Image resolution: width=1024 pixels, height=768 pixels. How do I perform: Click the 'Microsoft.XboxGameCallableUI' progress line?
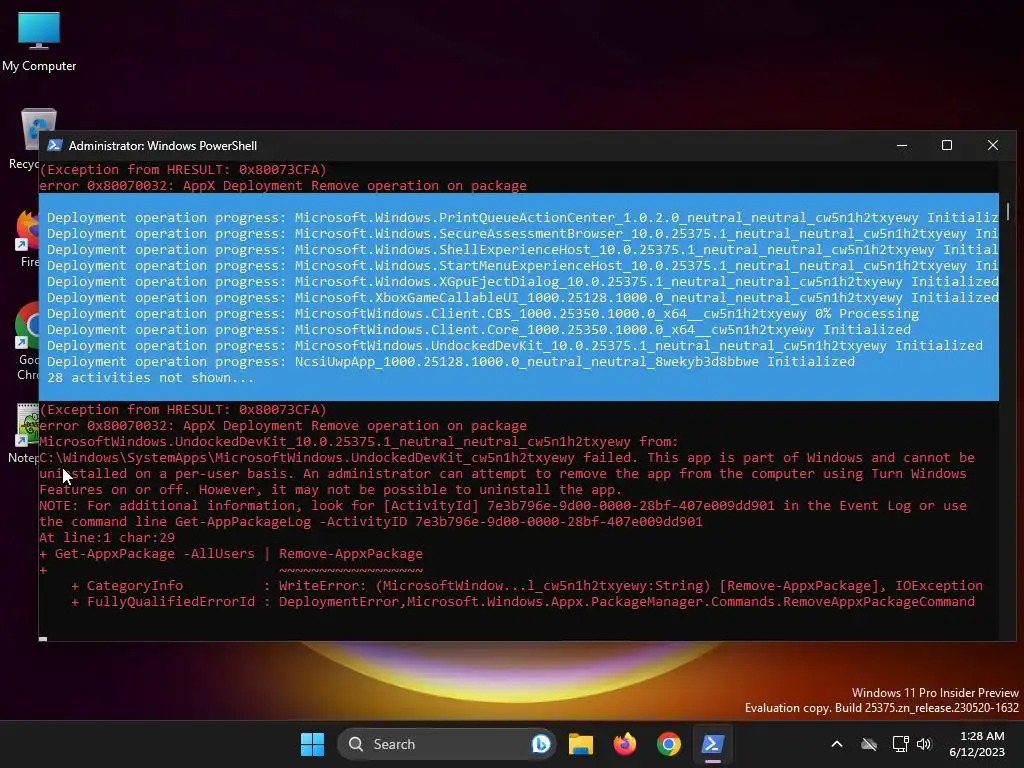pyautogui.click(x=522, y=298)
